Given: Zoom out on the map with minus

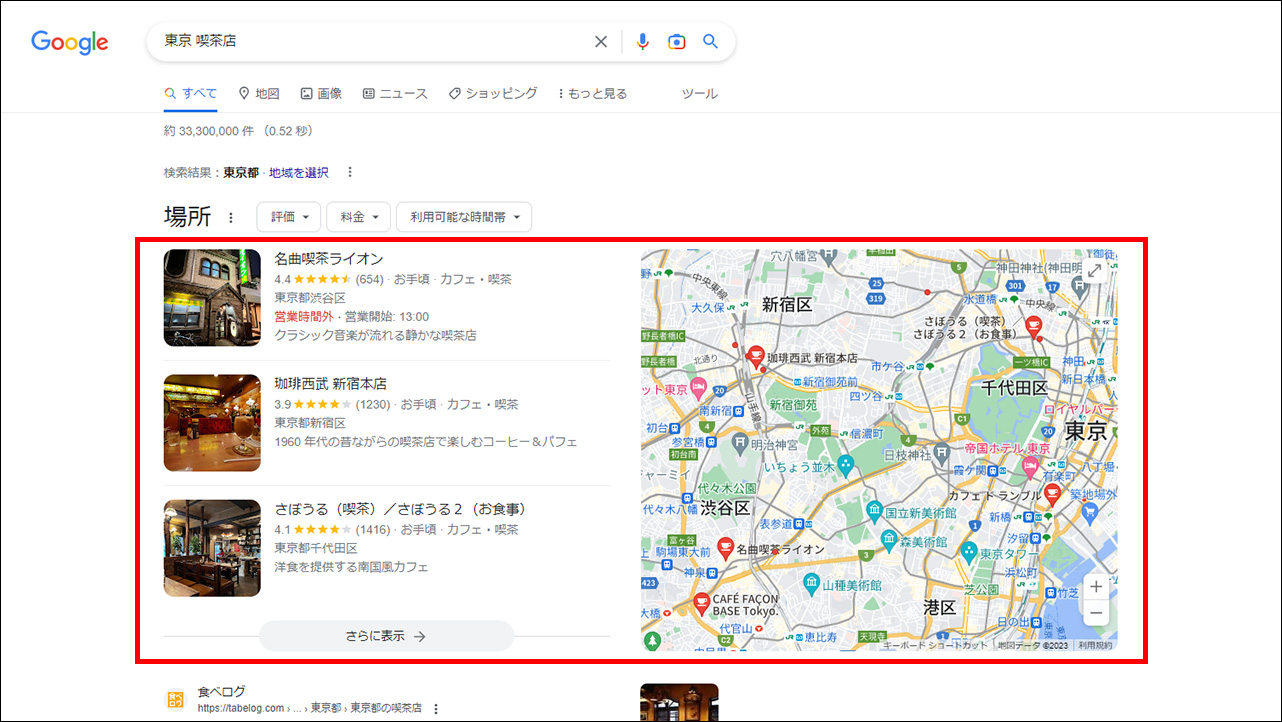Looking at the screenshot, I should tap(1096, 613).
